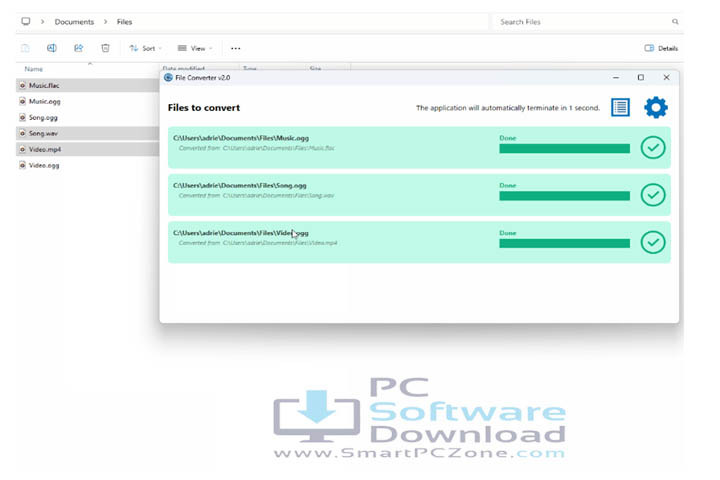Expand the chevron before Files in path
The width and height of the screenshot is (720, 480).
[x=105, y=22]
